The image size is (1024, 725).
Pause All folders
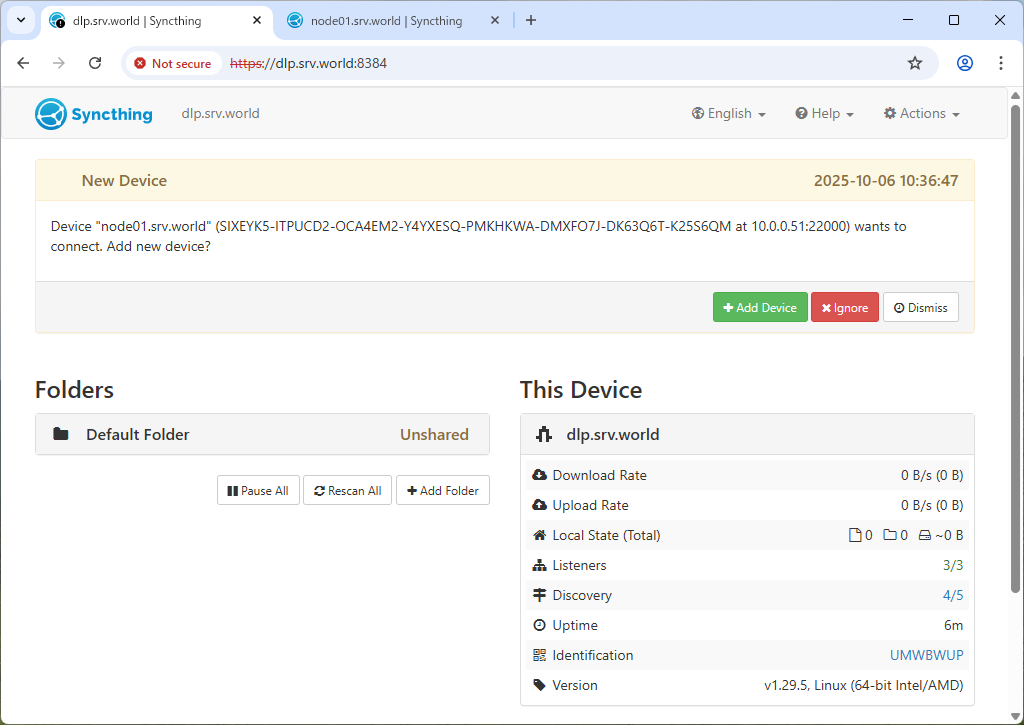point(258,491)
